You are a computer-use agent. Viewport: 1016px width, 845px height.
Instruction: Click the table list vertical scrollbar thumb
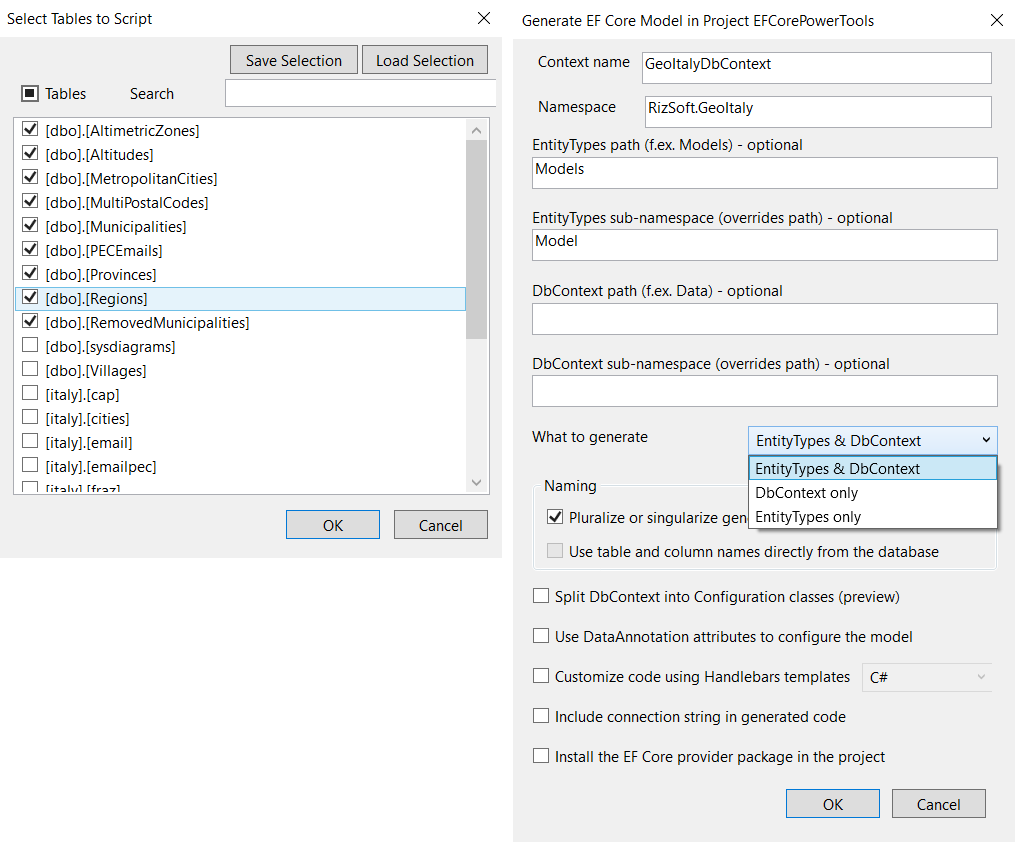(476, 239)
